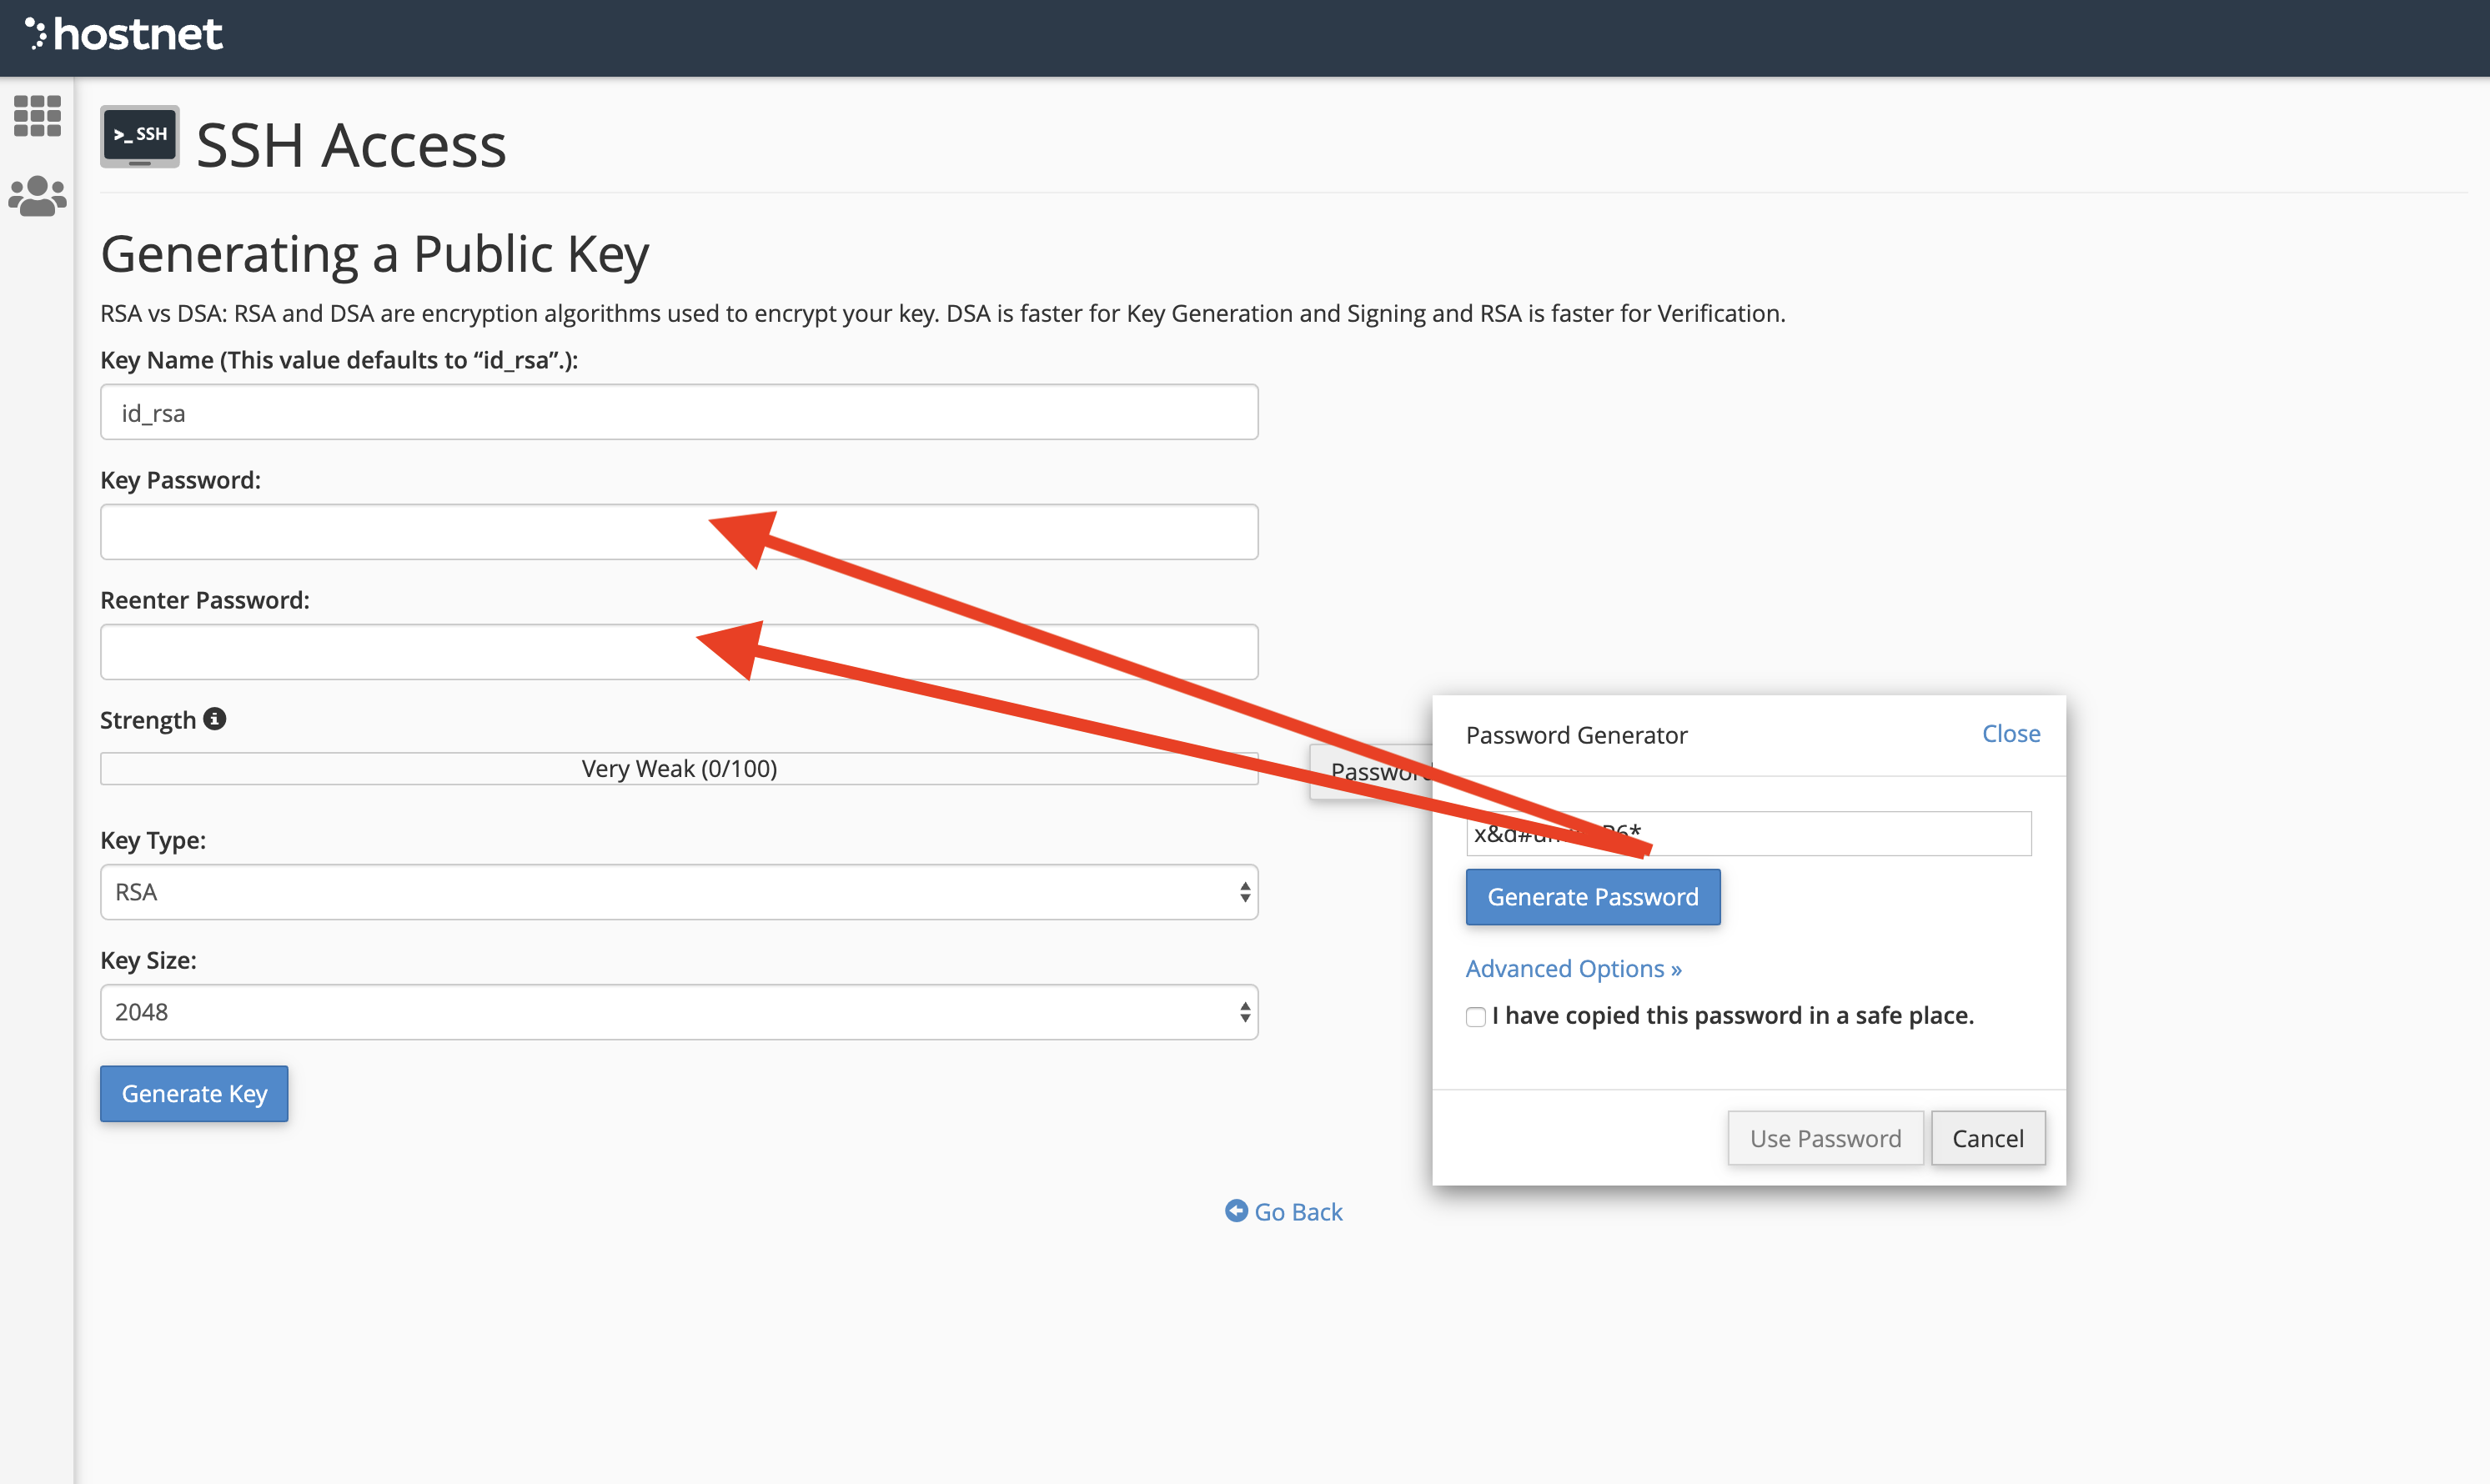
Task: Open the Key Type dropdown
Action: [679, 892]
